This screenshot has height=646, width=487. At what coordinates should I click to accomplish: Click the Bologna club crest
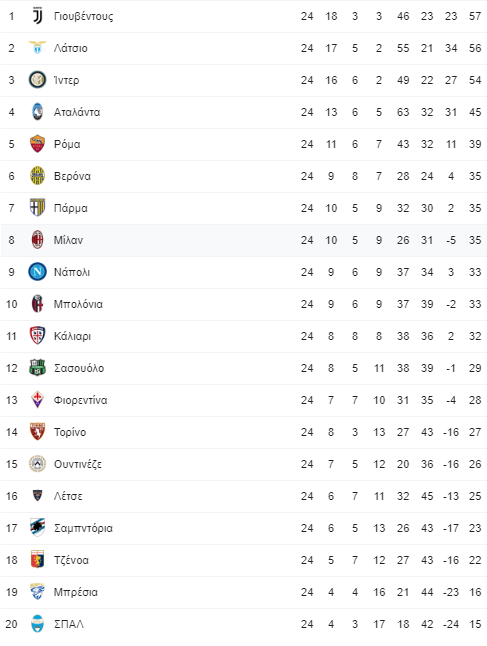[37, 304]
